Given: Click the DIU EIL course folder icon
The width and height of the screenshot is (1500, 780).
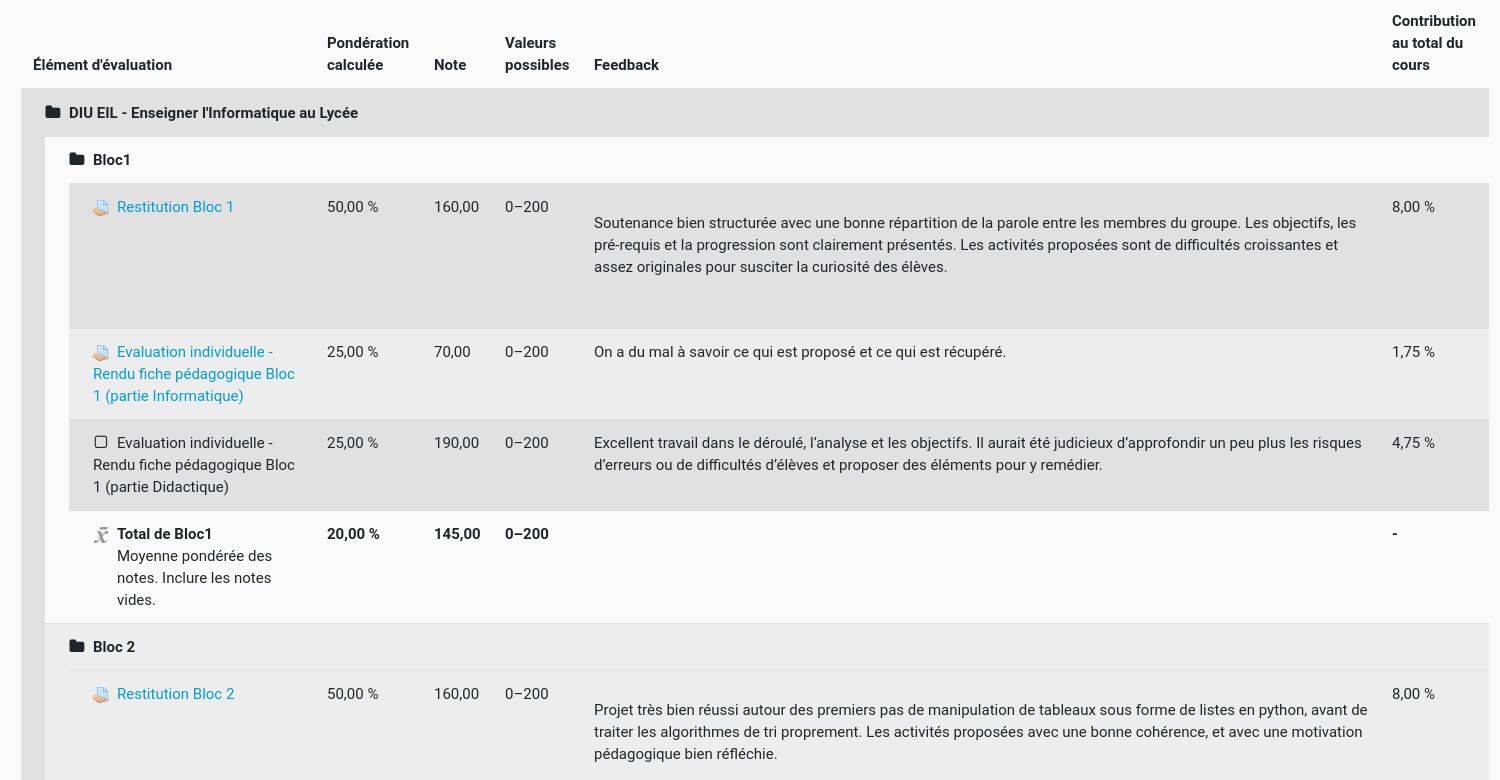Looking at the screenshot, I should point(52,112).
